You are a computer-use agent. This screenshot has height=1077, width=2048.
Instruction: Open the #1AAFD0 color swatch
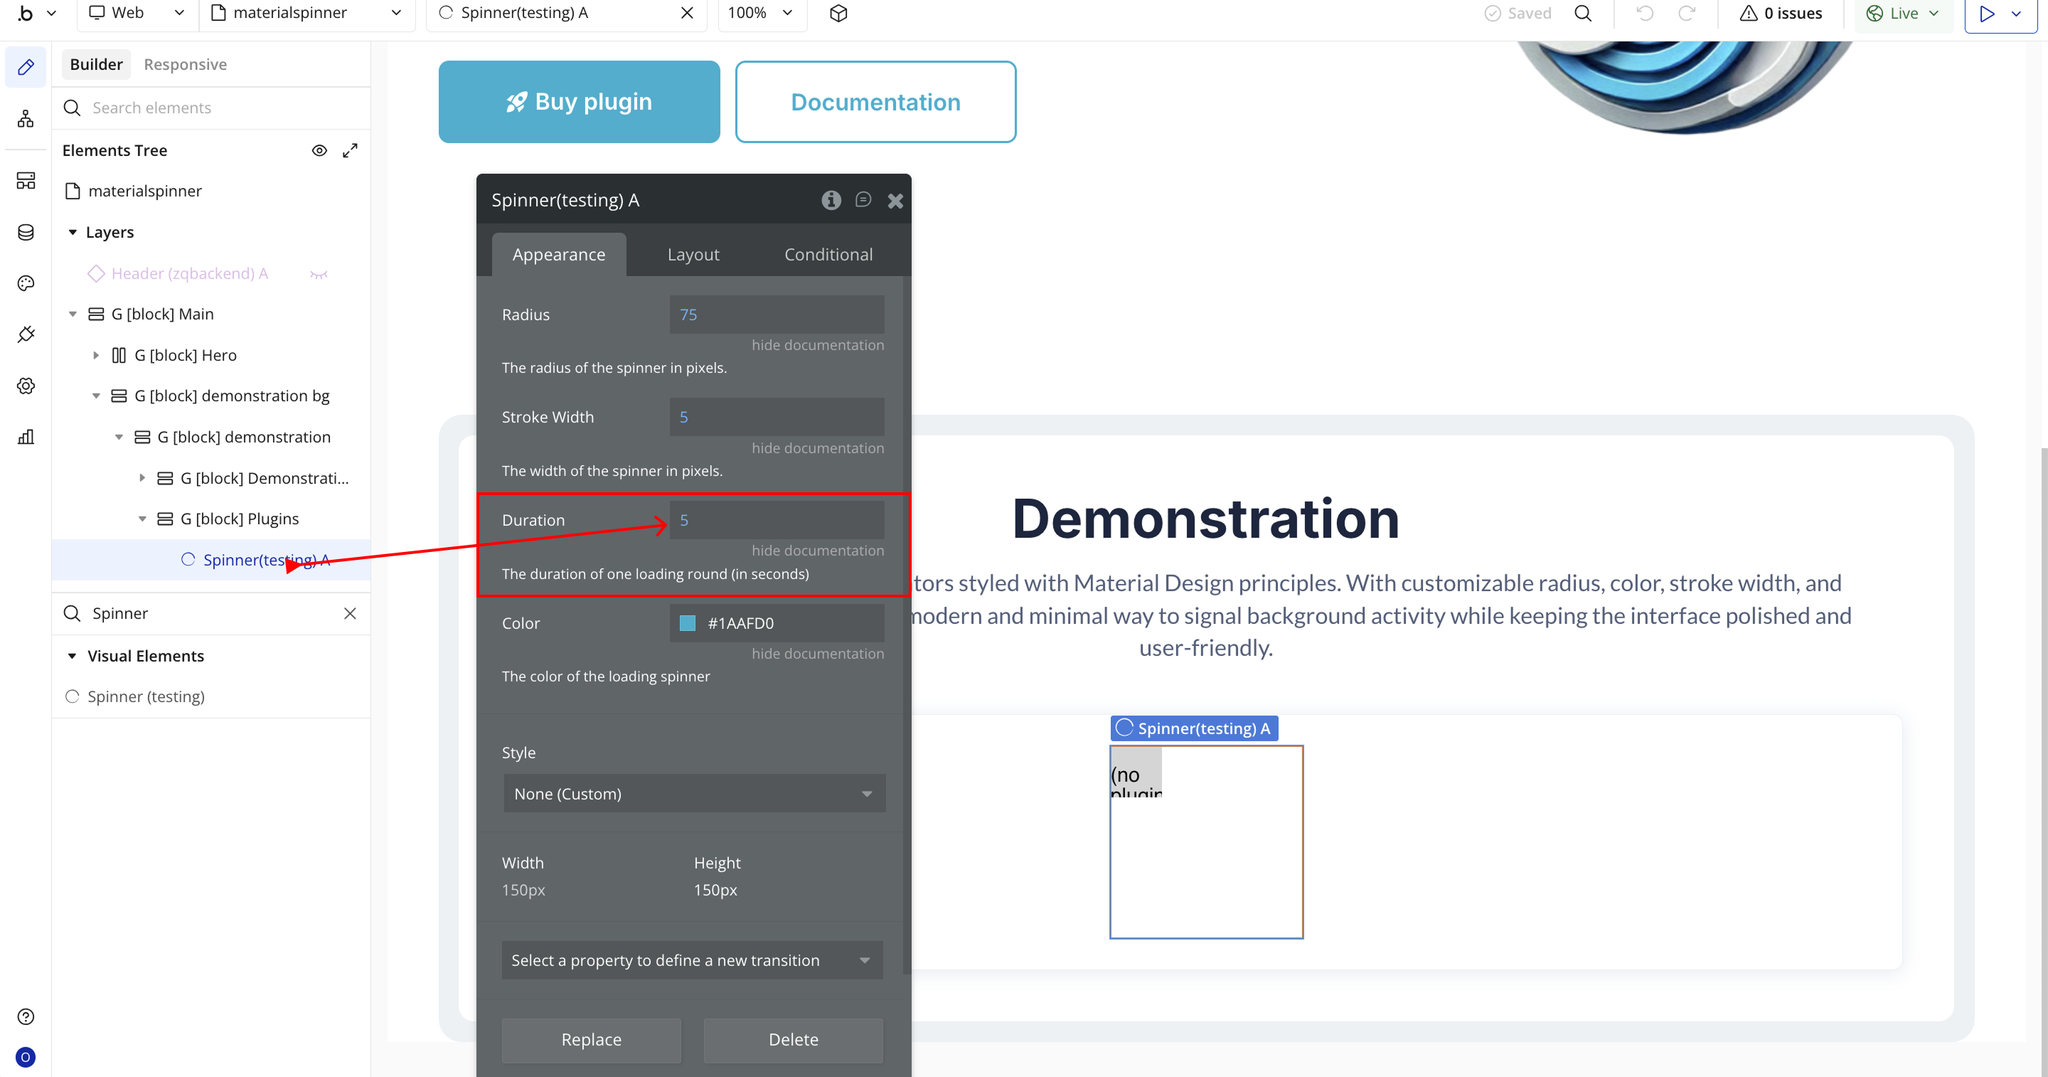click(x=687, y=623)
